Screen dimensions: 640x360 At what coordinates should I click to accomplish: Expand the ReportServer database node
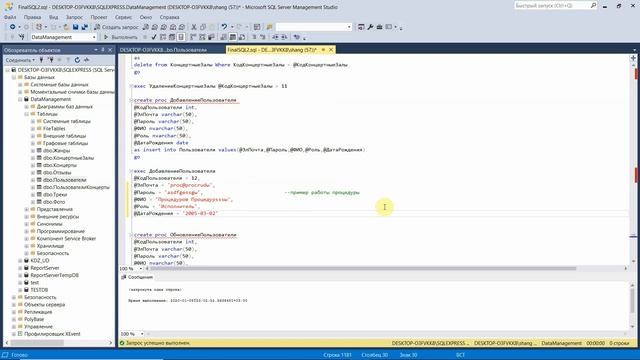click(20, 268)
